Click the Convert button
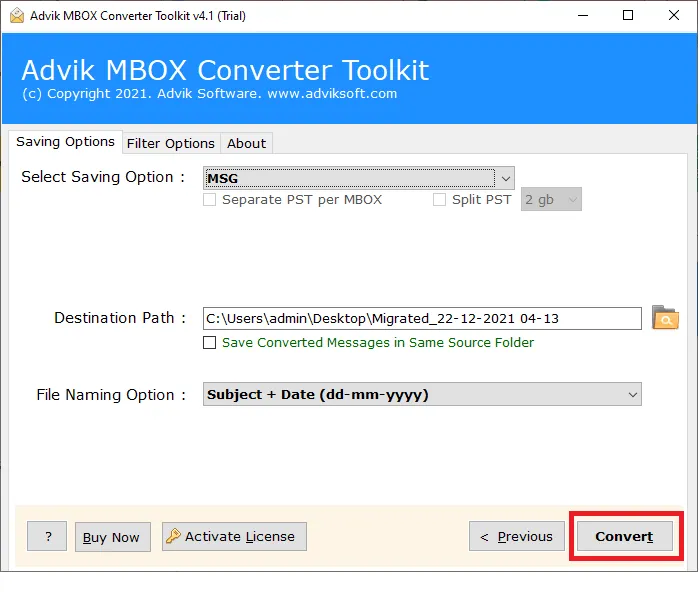The image size is (700, 604). point(625,536)
